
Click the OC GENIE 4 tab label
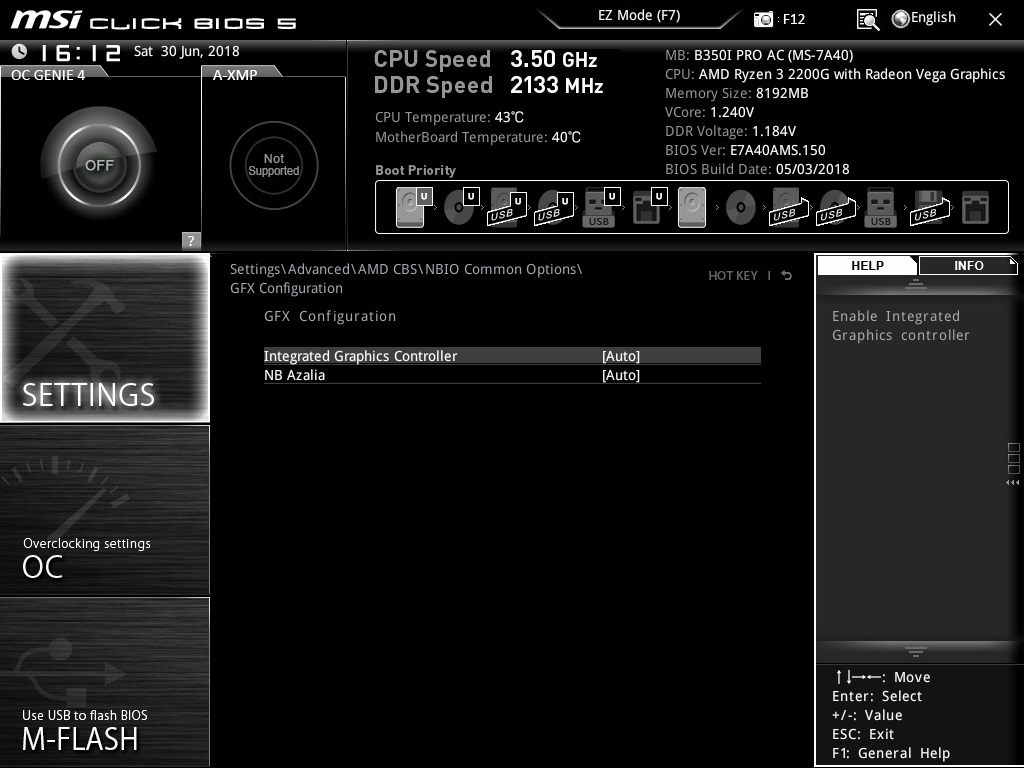(x=48, y=75)
